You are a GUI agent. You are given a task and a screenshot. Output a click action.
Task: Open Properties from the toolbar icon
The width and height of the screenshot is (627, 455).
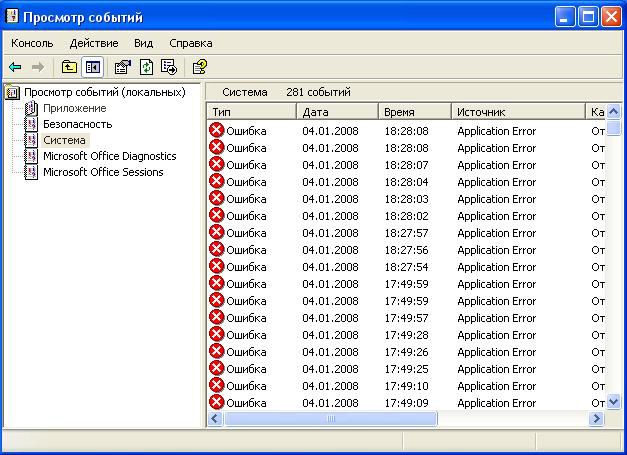click(x=123, y=67)
